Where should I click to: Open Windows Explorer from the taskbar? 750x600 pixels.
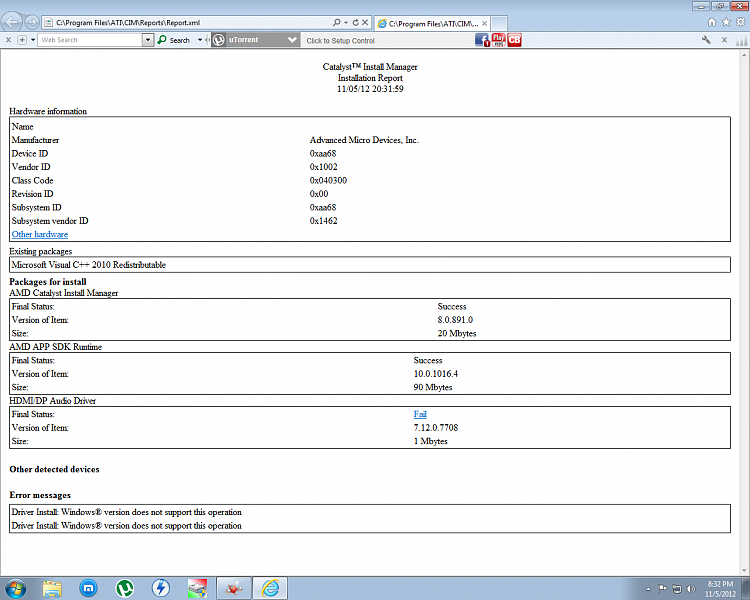52,588
